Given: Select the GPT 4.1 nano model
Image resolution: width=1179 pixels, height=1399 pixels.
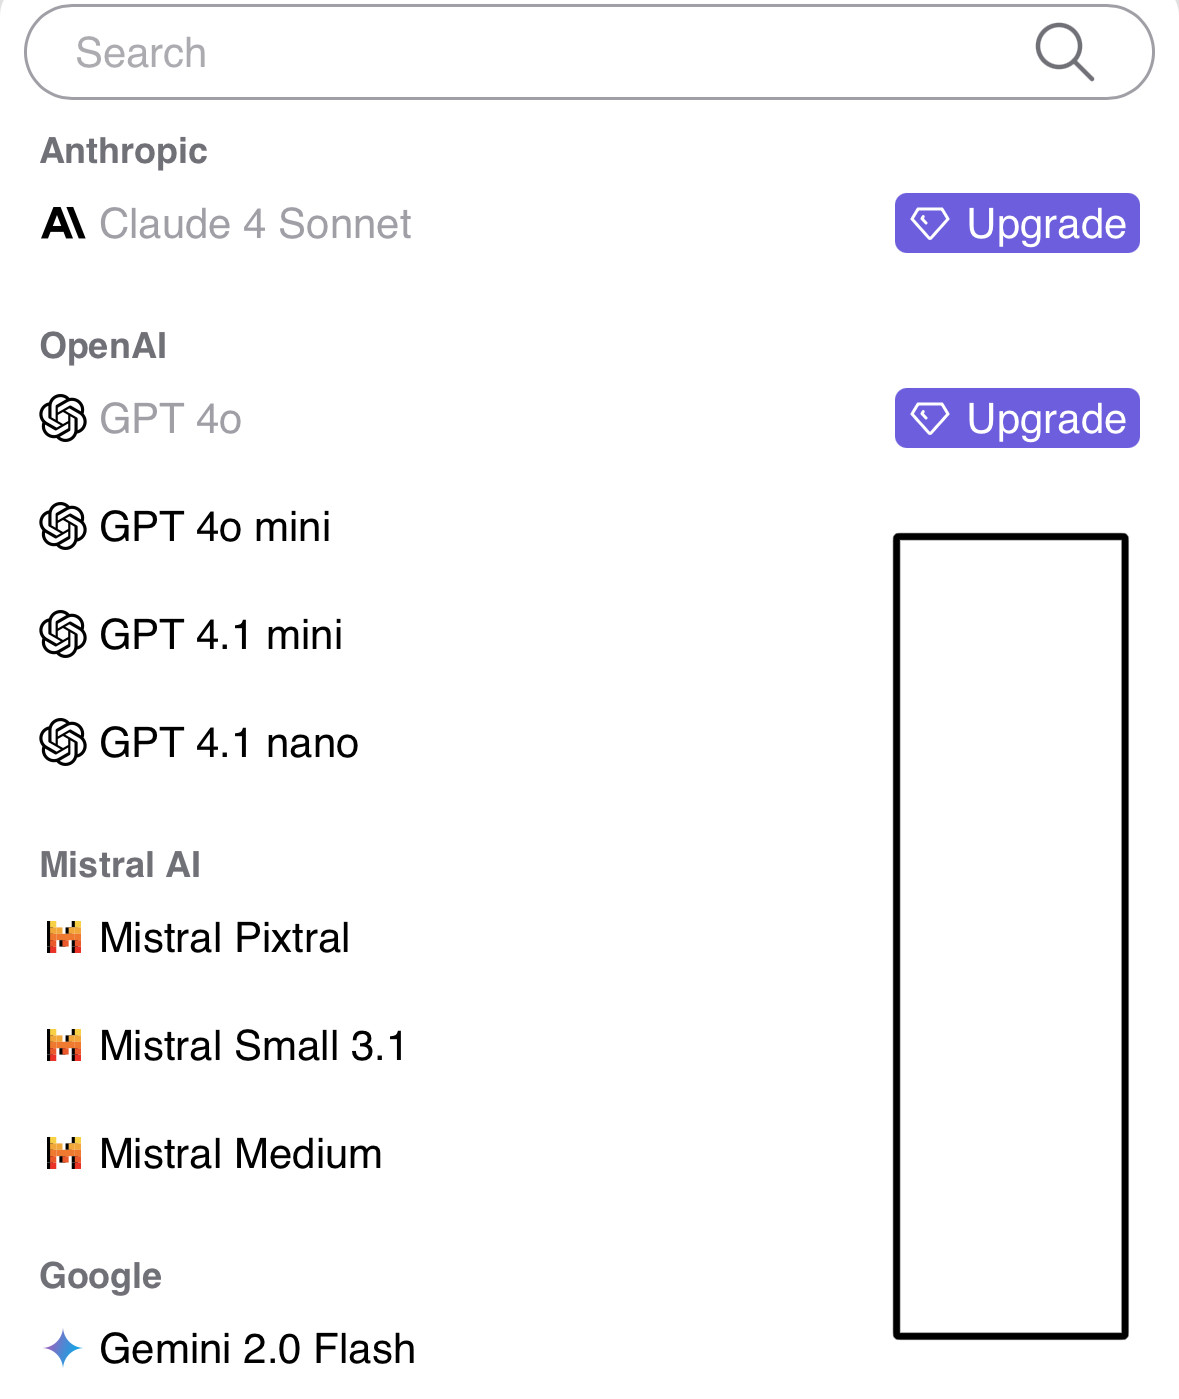Looking at the screenshot, I should coord(229,743).
